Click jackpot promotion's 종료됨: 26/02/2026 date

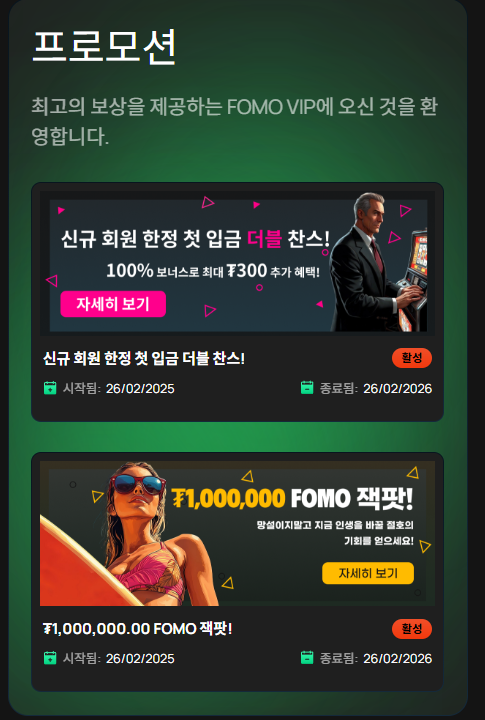(376, 658)
